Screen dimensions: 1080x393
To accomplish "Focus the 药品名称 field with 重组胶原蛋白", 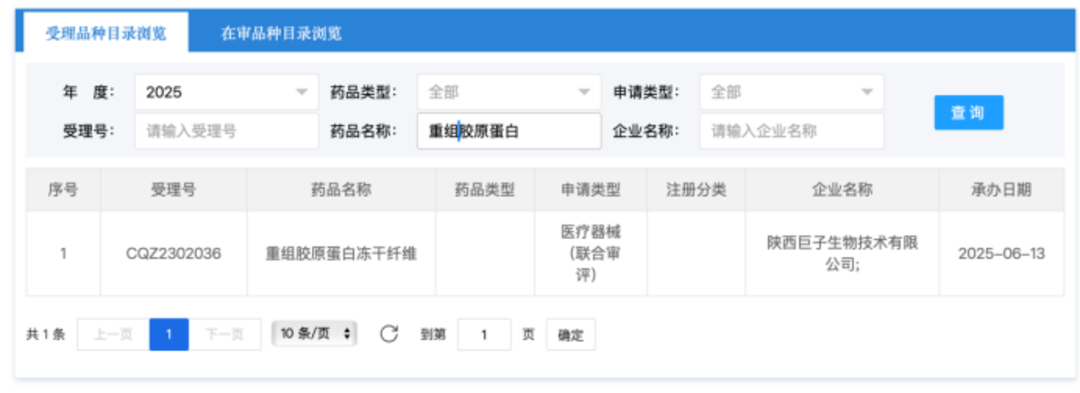I will coord(509,131).
